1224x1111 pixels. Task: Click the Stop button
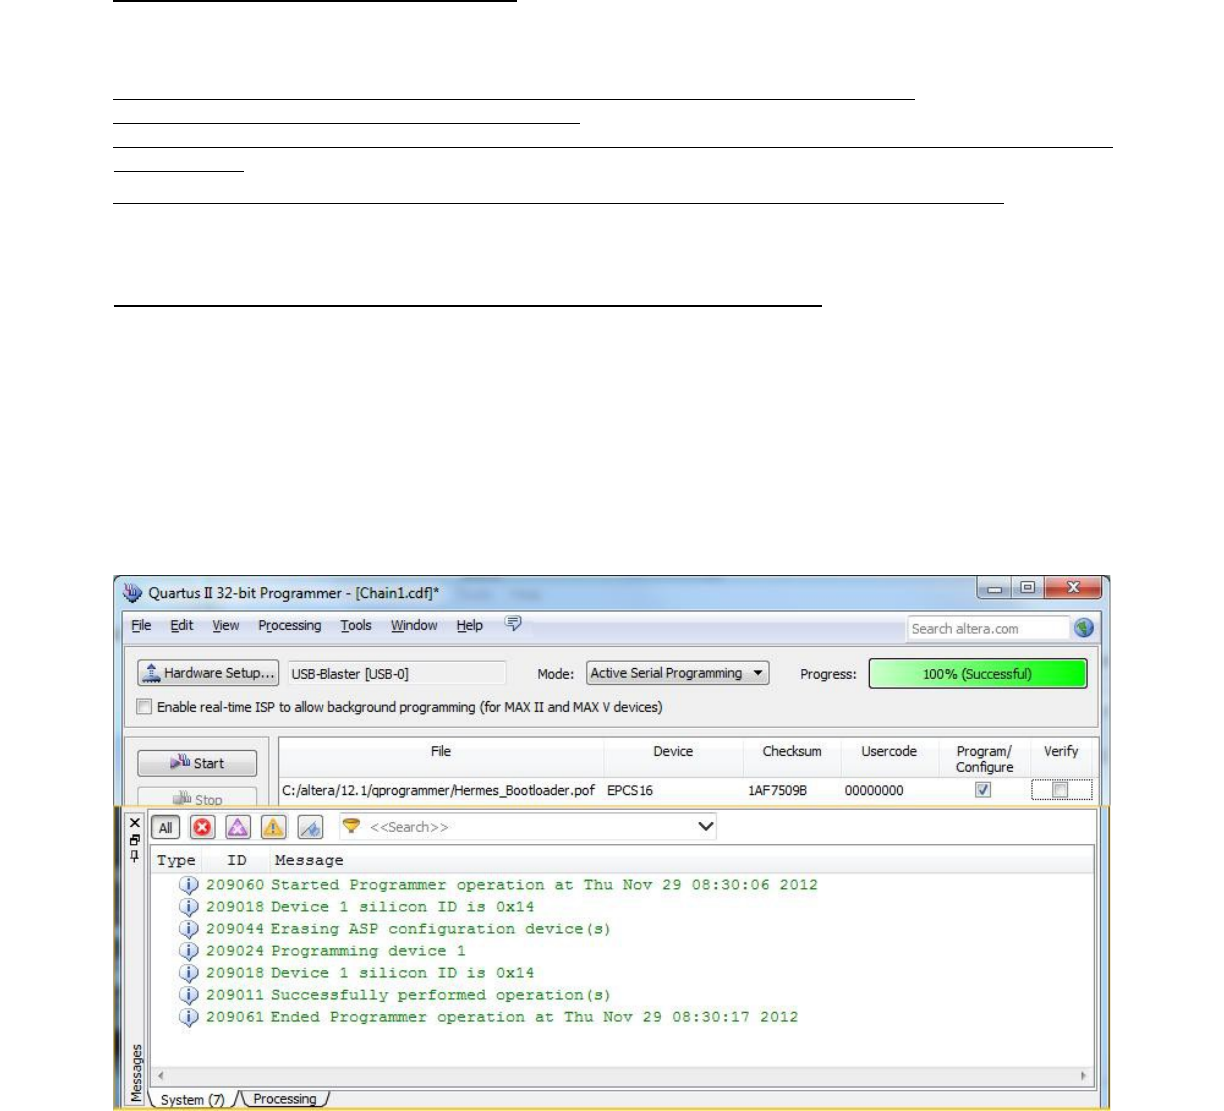pos(197,797)
